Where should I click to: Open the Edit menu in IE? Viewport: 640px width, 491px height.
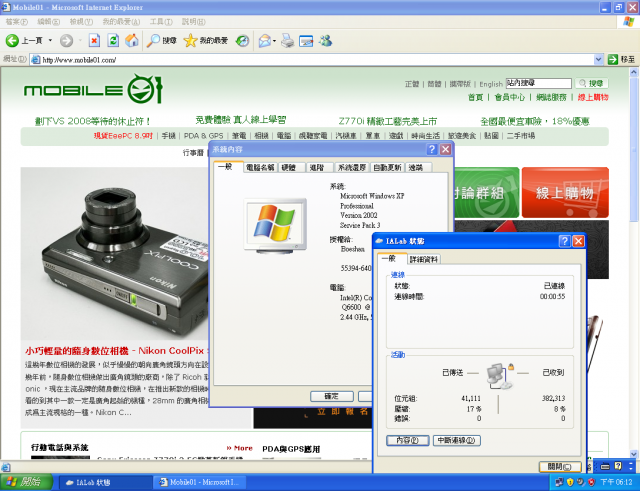coord(48,22)
